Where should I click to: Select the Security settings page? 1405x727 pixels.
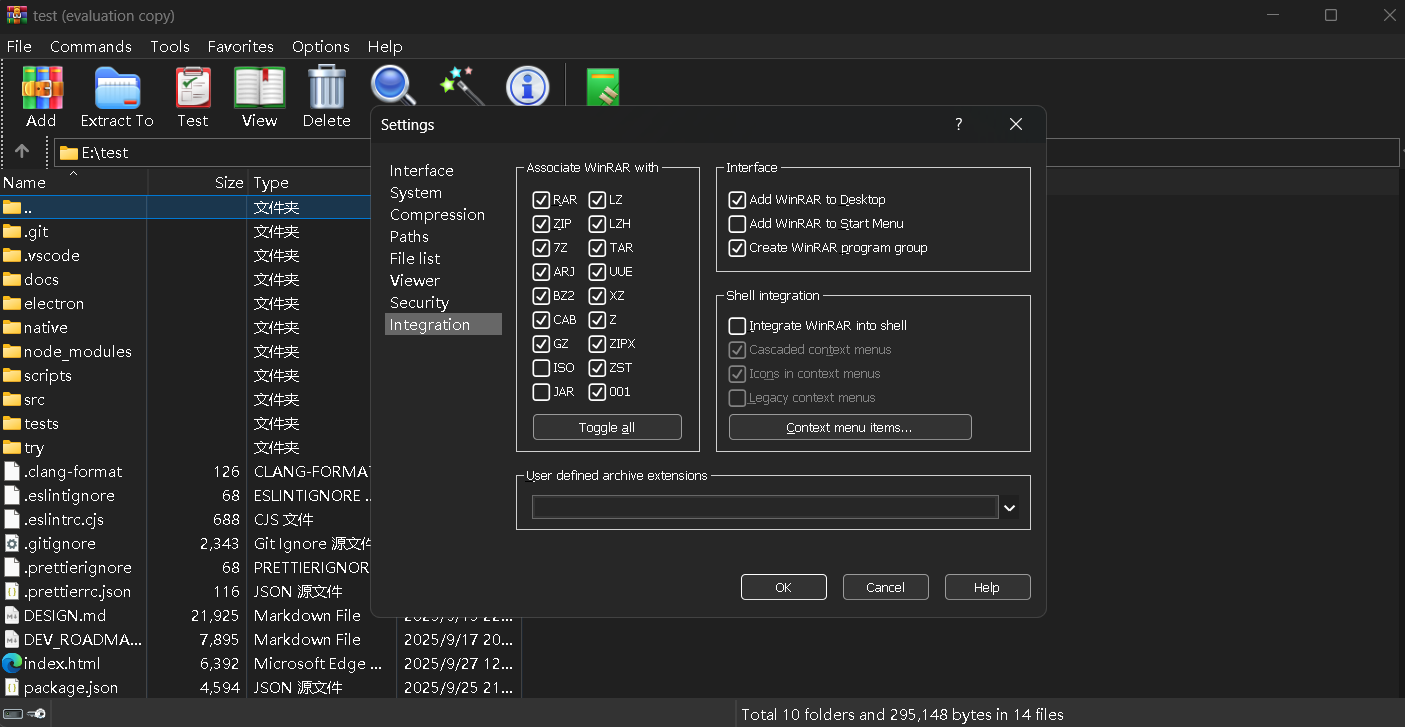tap(419, 303)
